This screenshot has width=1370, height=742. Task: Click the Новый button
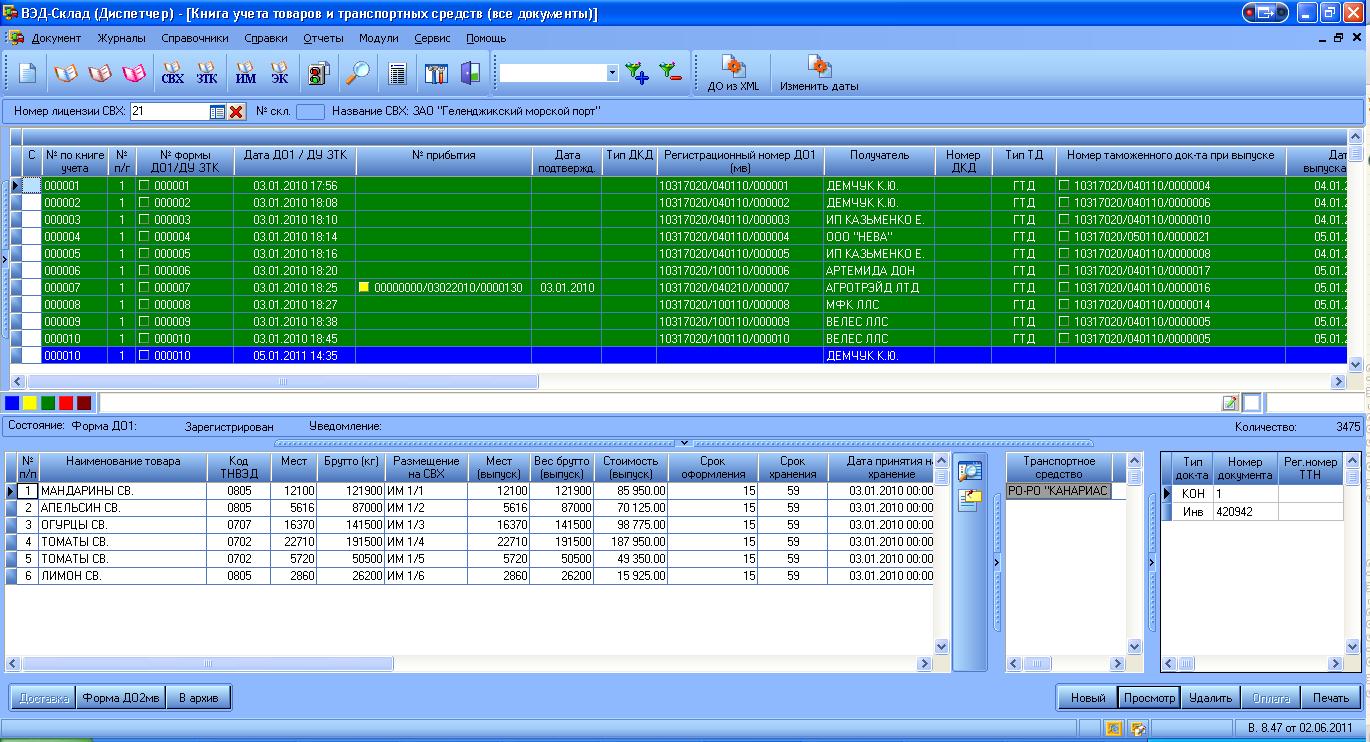coord(1088,697)
